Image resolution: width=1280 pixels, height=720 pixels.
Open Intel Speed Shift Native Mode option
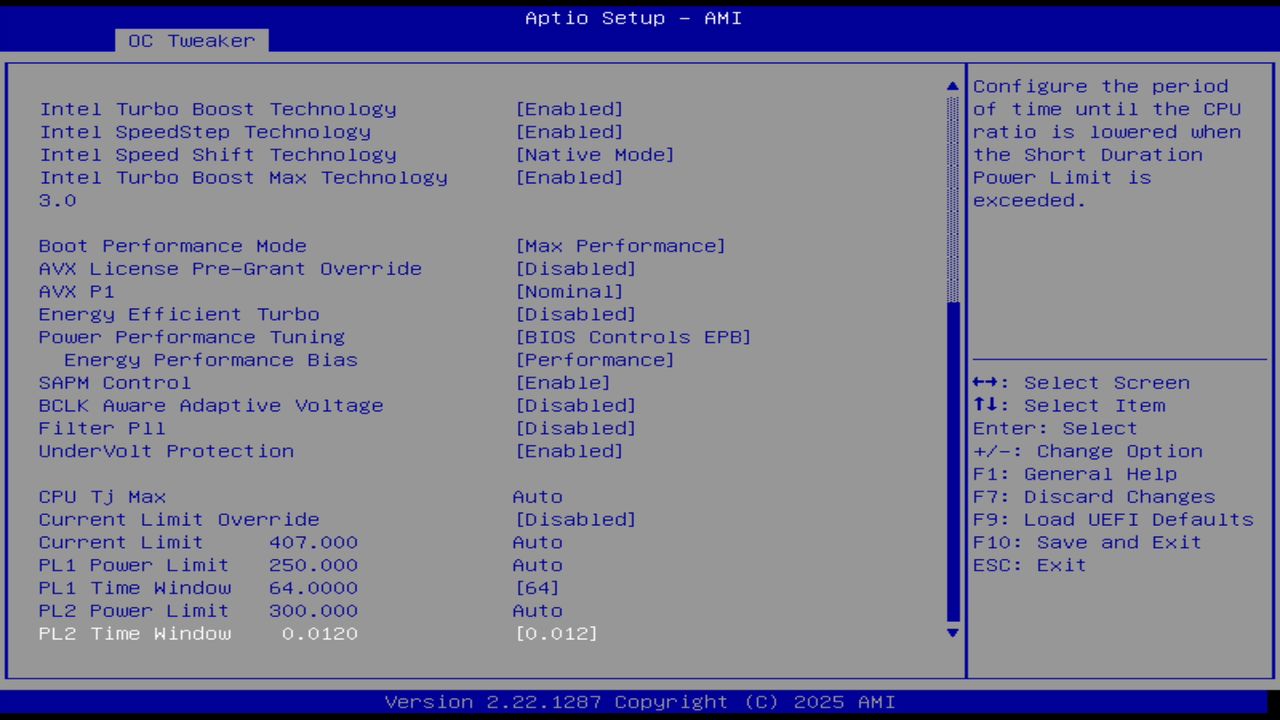595,155
